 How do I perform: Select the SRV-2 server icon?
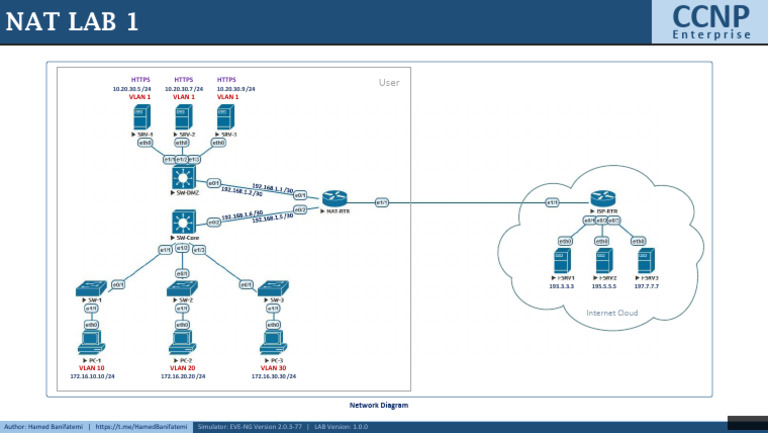(x=184, y=117)
